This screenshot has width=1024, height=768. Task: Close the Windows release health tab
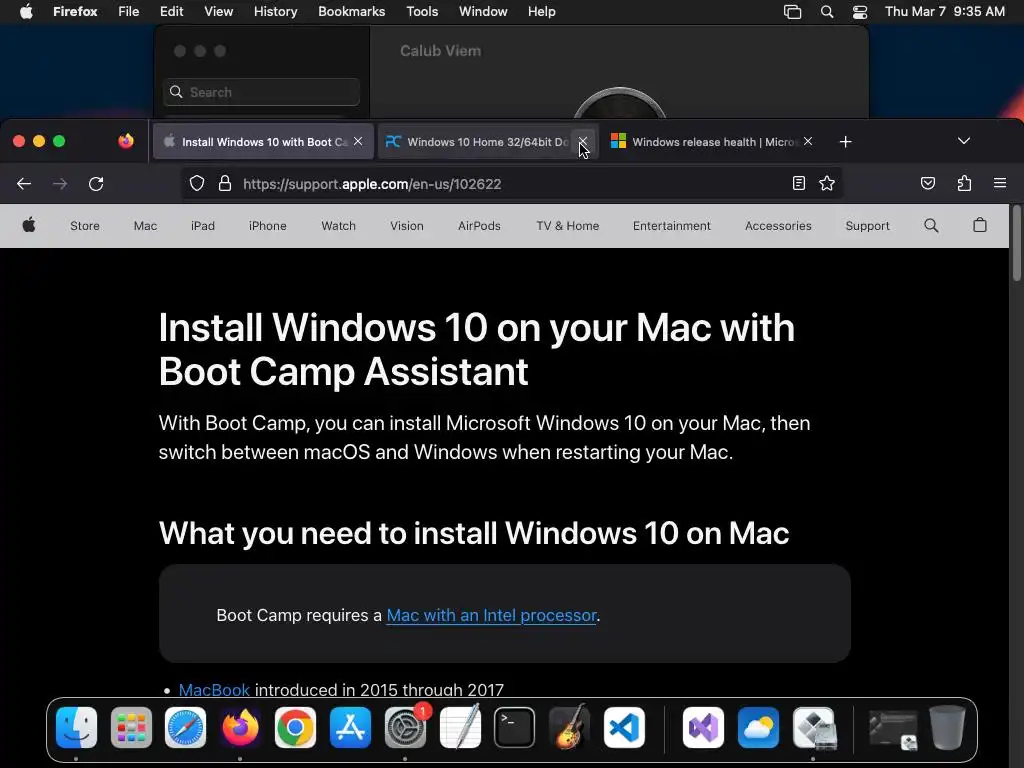808,142
